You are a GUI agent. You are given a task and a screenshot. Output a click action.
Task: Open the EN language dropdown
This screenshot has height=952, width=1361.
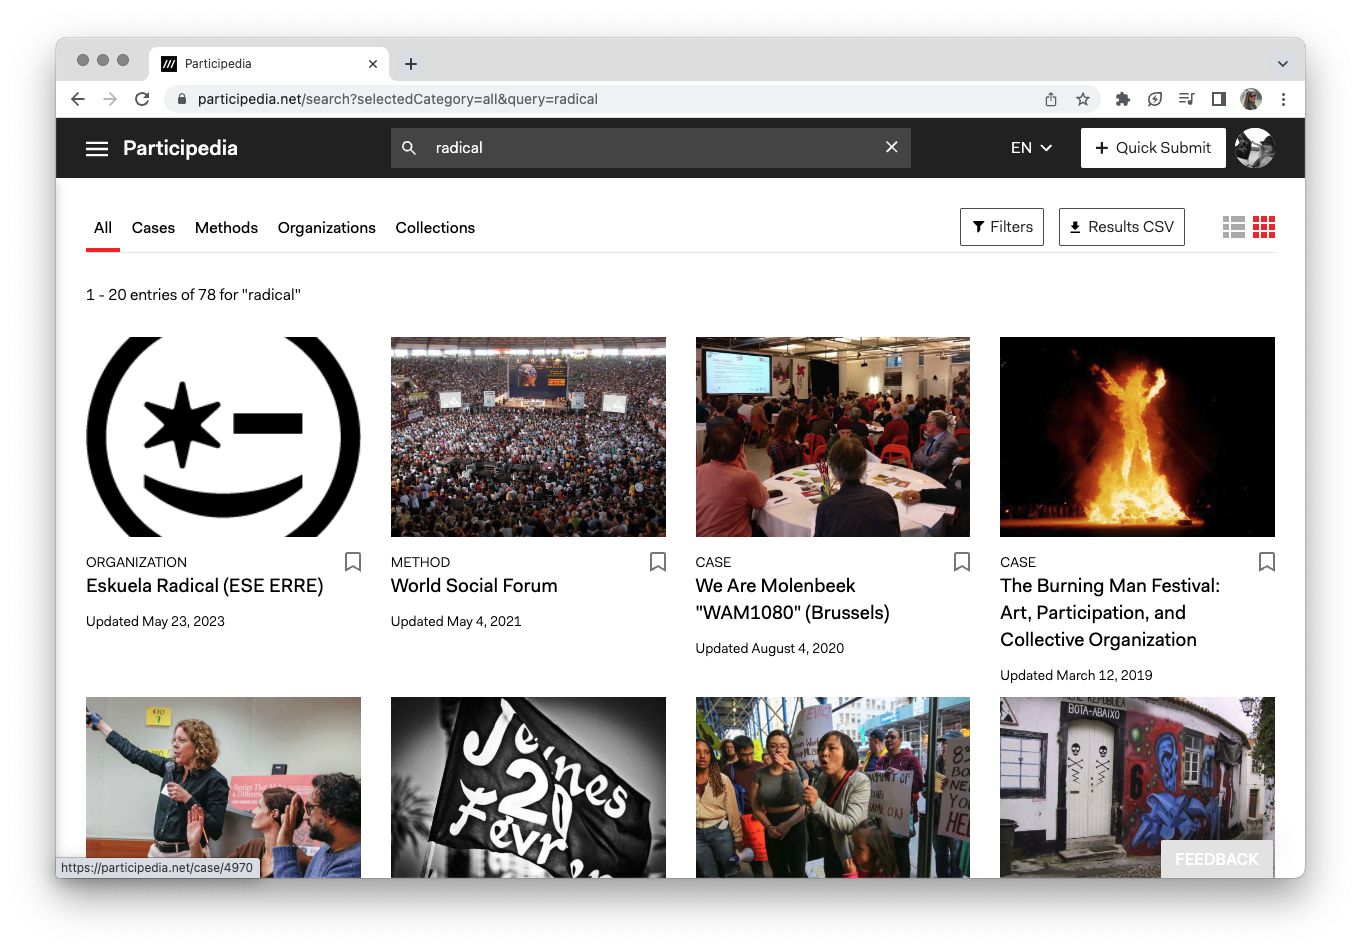point(1031,148)
